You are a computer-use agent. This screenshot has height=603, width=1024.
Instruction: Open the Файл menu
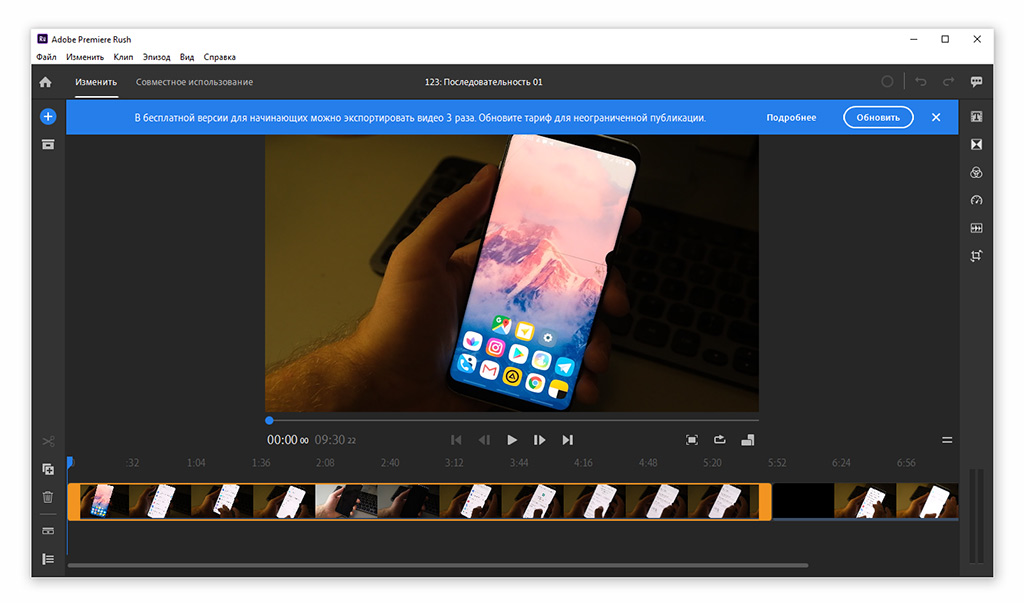coord(46,57)
